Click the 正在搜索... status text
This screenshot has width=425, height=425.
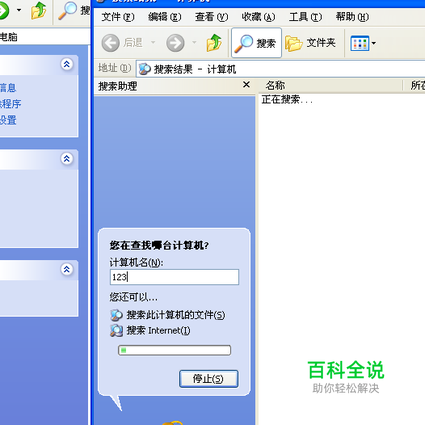pyautogui.click(x=287, y=100)
